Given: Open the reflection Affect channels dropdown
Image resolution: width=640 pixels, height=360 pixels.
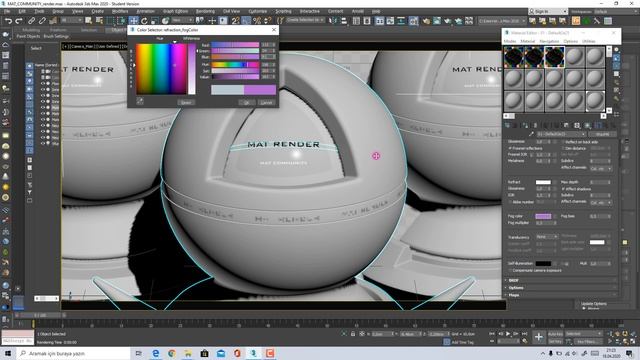Looking at the screenshot, I should coord(601,168).
